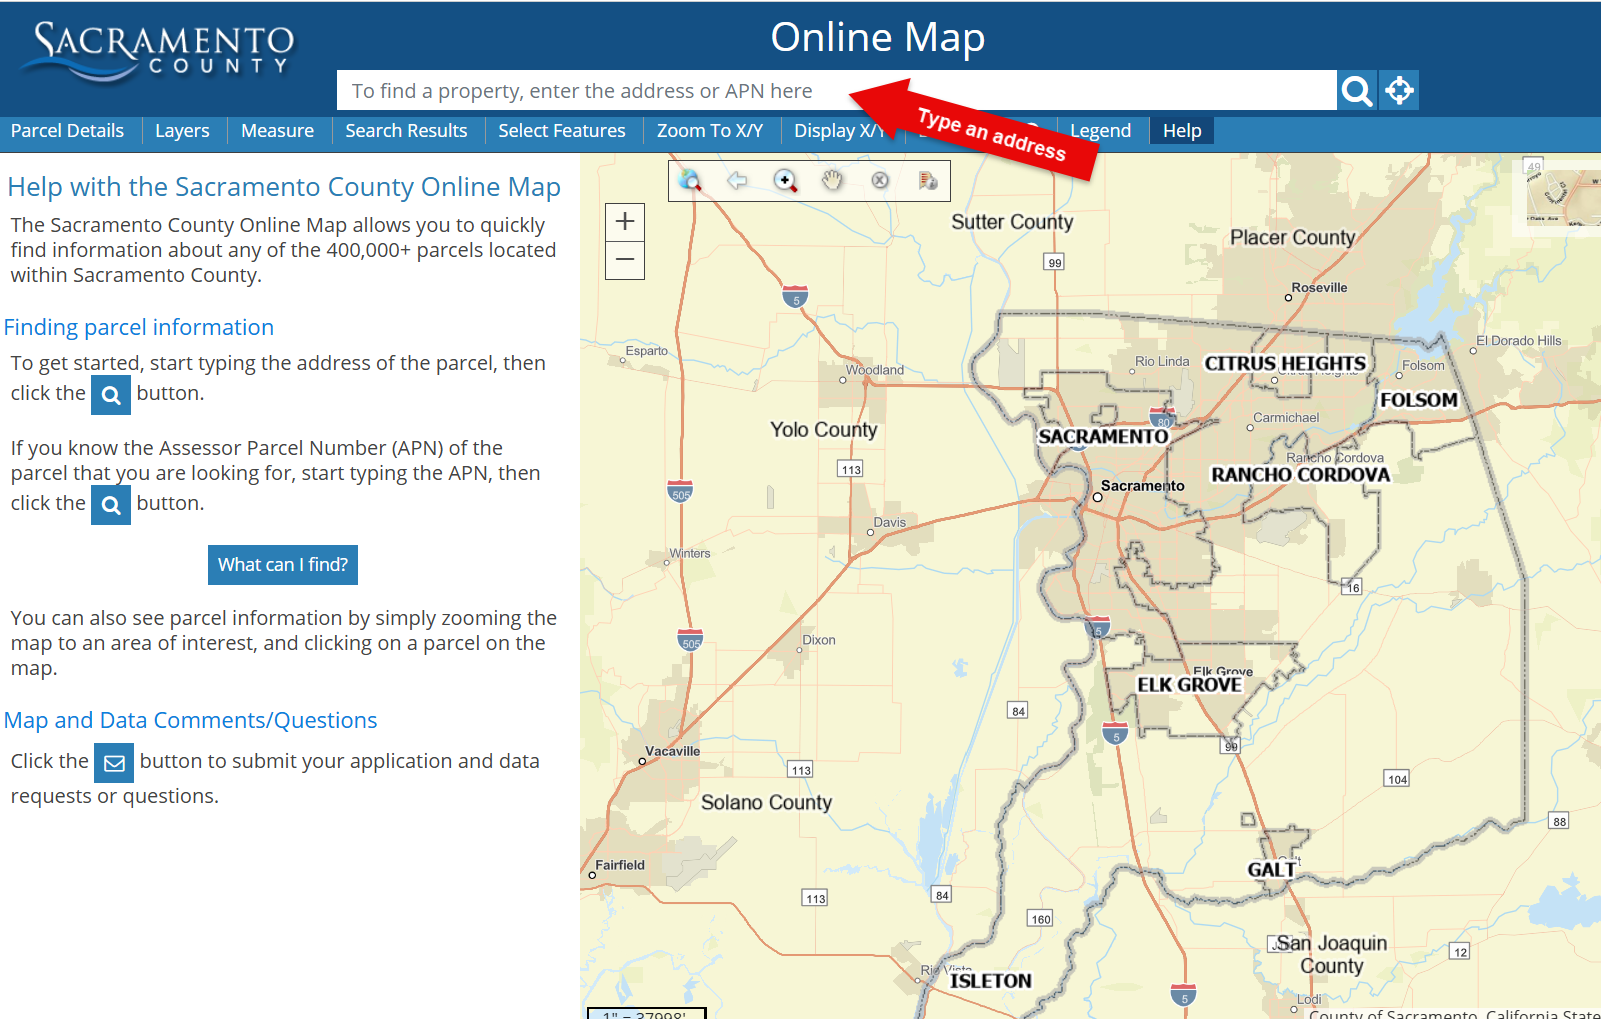This screenshot has height=1019, width=1601.
Task: Go back to previous map extent arrow
Action: click(x=737, y=180)
